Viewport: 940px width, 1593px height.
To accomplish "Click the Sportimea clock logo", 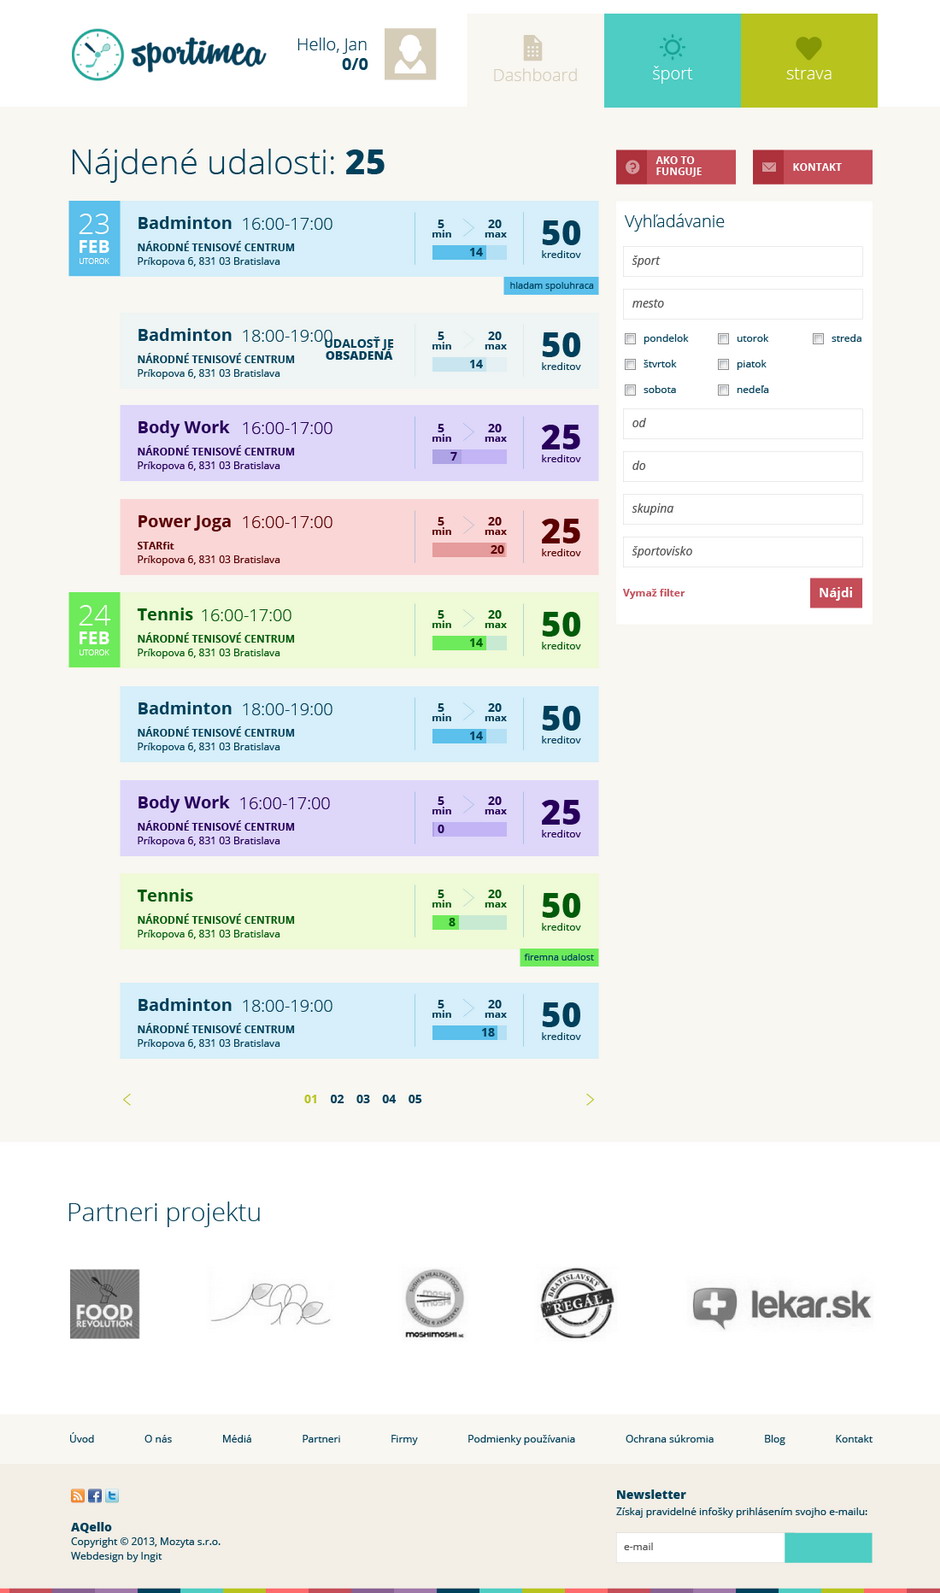I will coord(97,55).
